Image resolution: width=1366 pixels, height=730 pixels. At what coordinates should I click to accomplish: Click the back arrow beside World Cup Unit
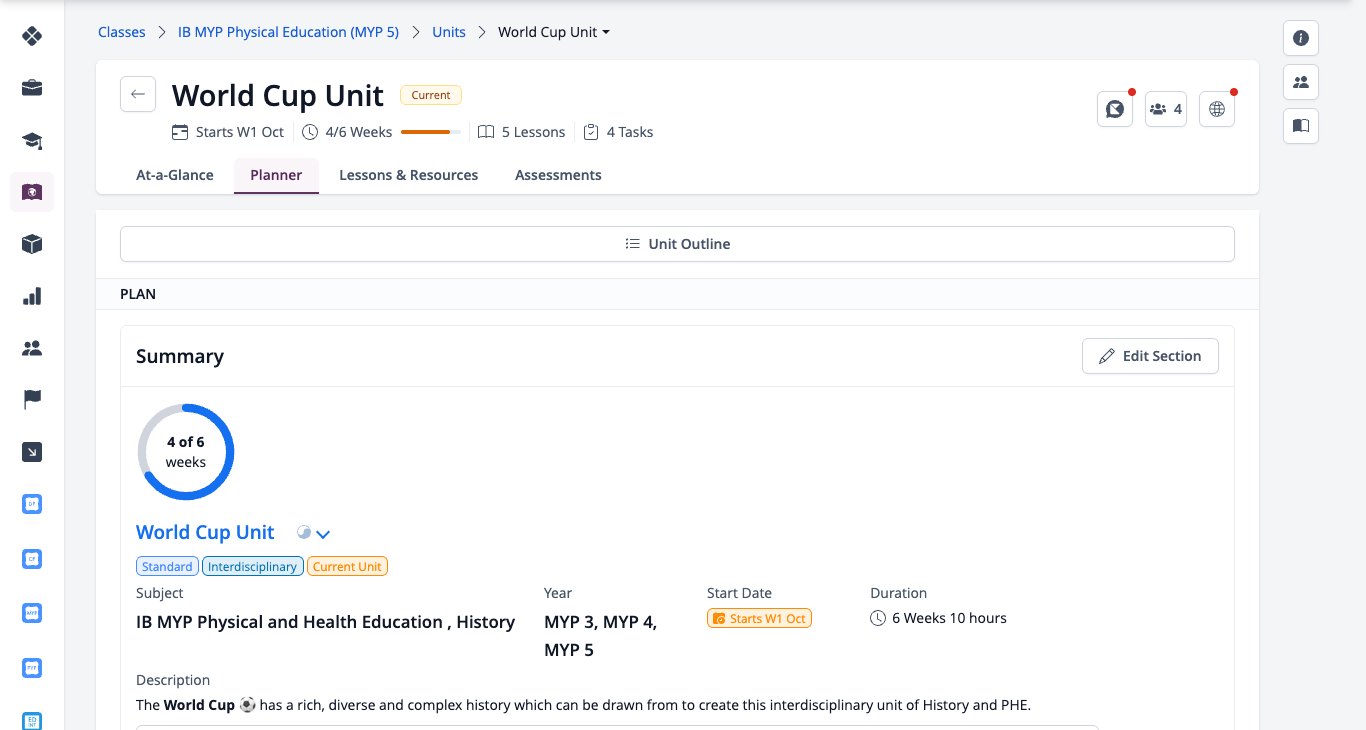(138, 95)
